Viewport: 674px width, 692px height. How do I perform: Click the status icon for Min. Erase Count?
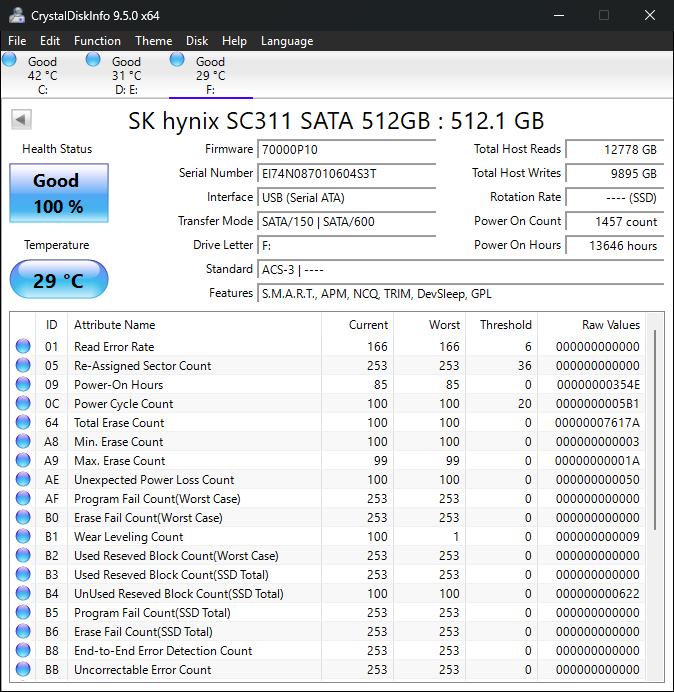(23, 441)
